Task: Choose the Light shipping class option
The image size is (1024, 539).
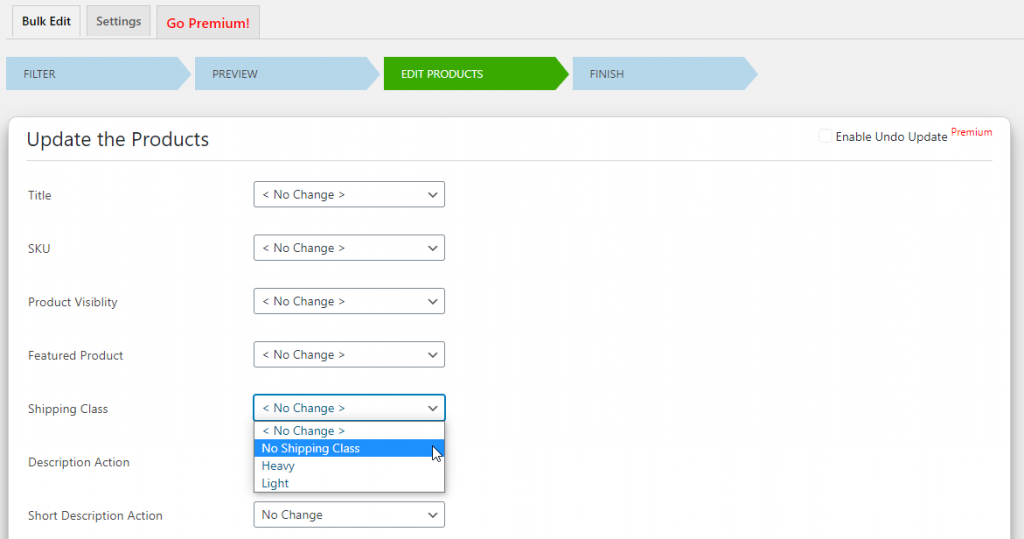Action: 276,484
